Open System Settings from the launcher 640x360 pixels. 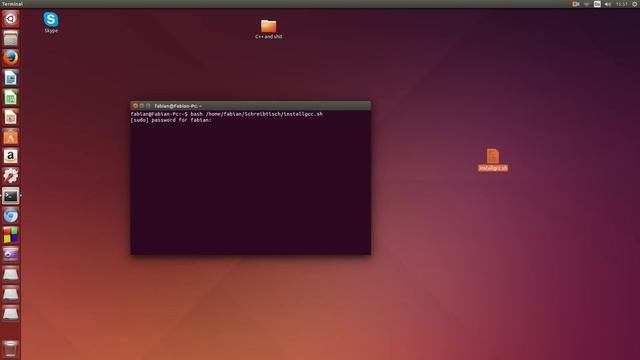pyautogui.click(x=11, y=176)
